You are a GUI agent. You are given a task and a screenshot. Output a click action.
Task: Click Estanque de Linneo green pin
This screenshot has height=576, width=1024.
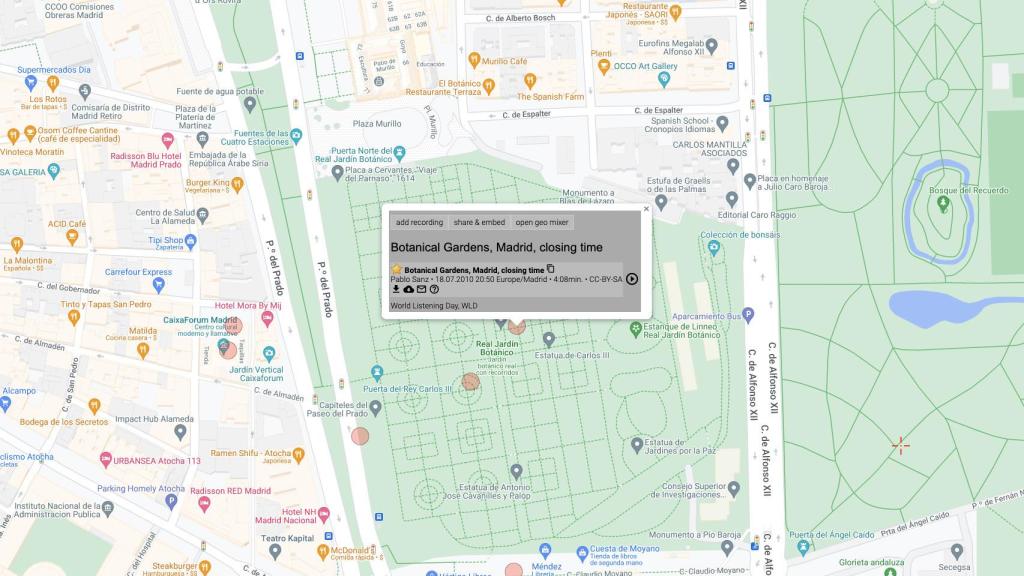click(635, 330)
